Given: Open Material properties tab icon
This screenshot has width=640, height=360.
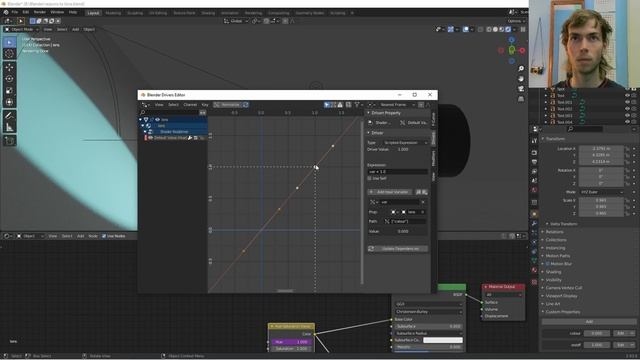Looking at the screenshot, I should coord(534,270).
